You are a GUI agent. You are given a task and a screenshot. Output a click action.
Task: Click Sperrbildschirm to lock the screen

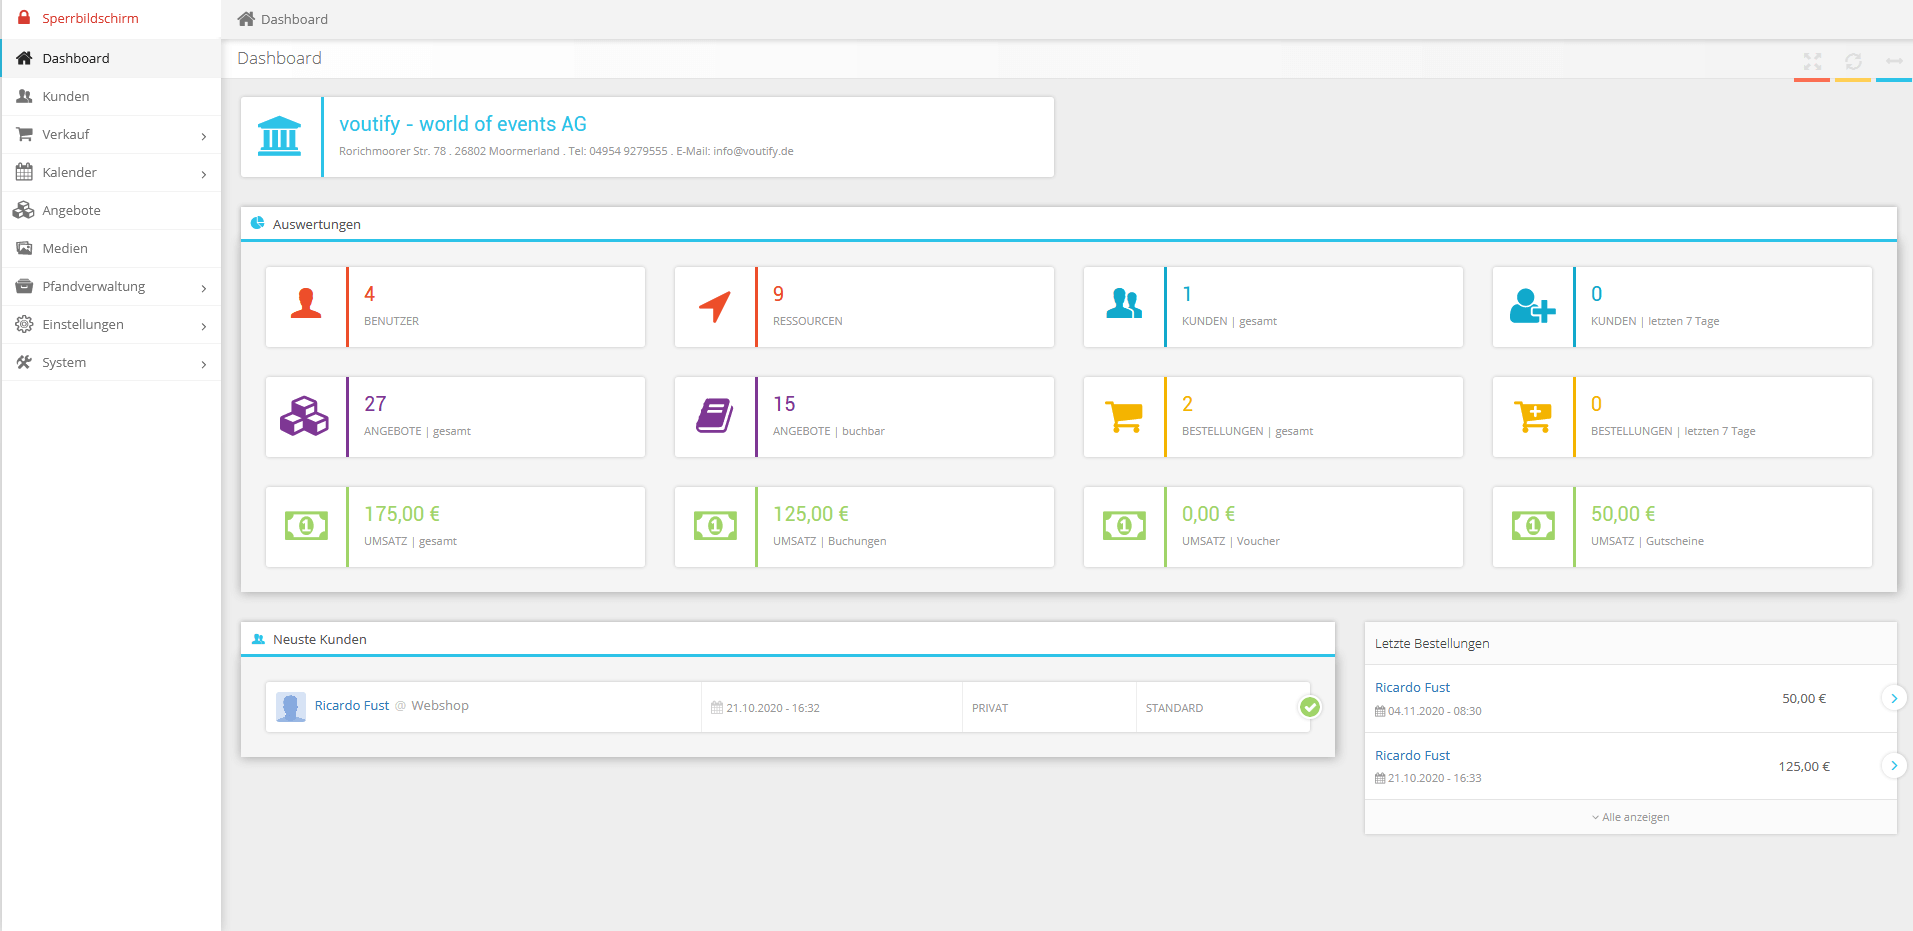point(90,19)
